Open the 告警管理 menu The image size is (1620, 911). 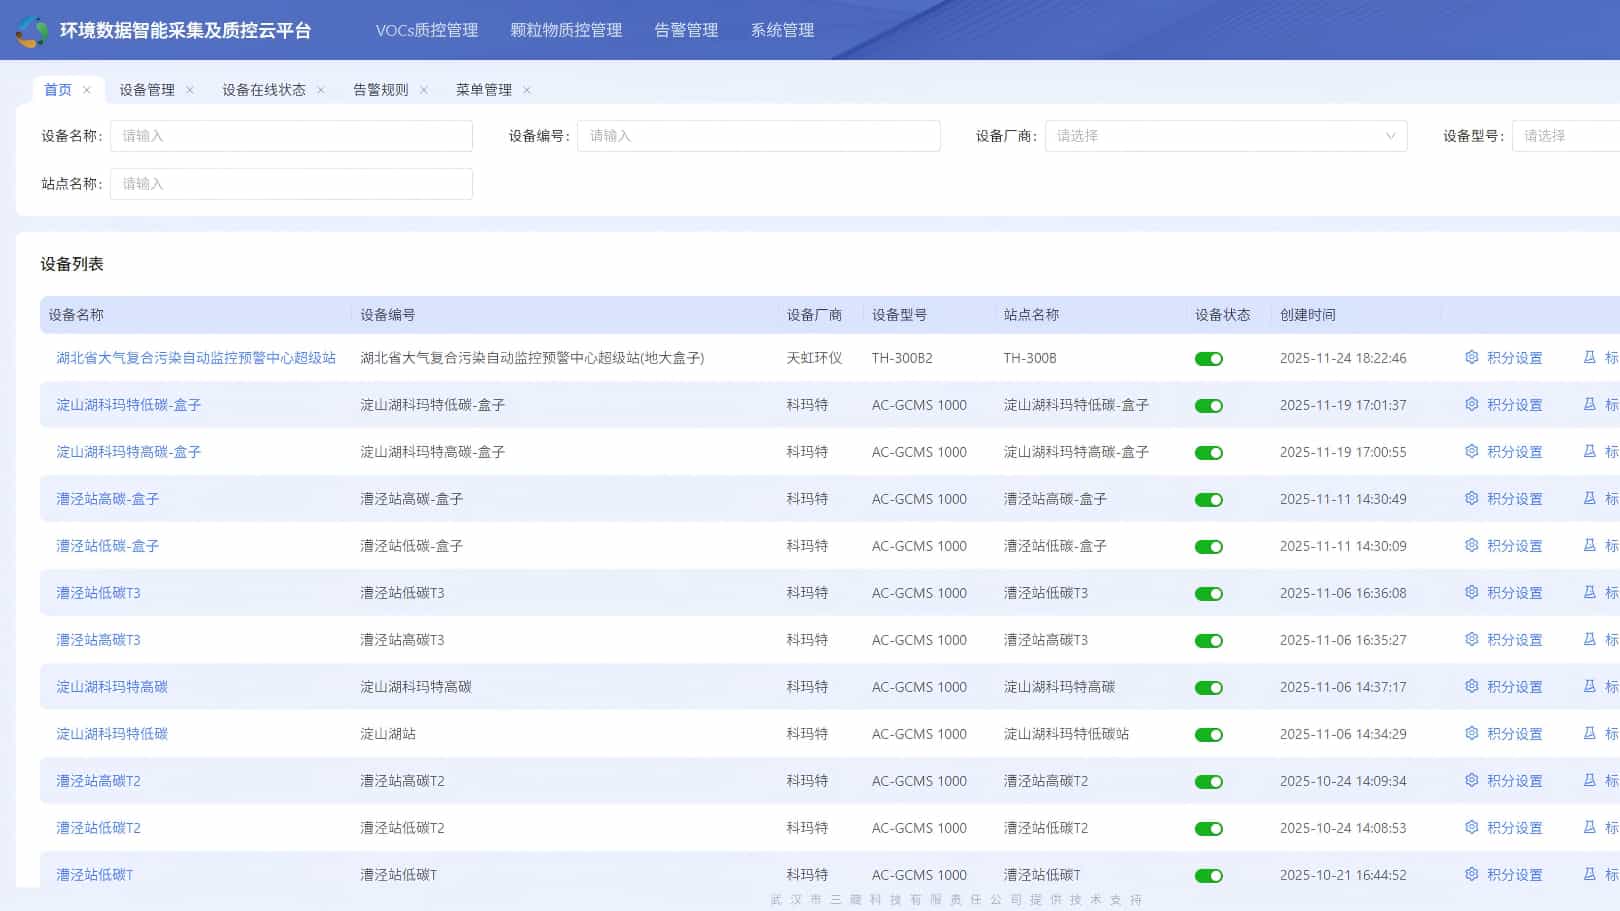[x=684, y=30]
